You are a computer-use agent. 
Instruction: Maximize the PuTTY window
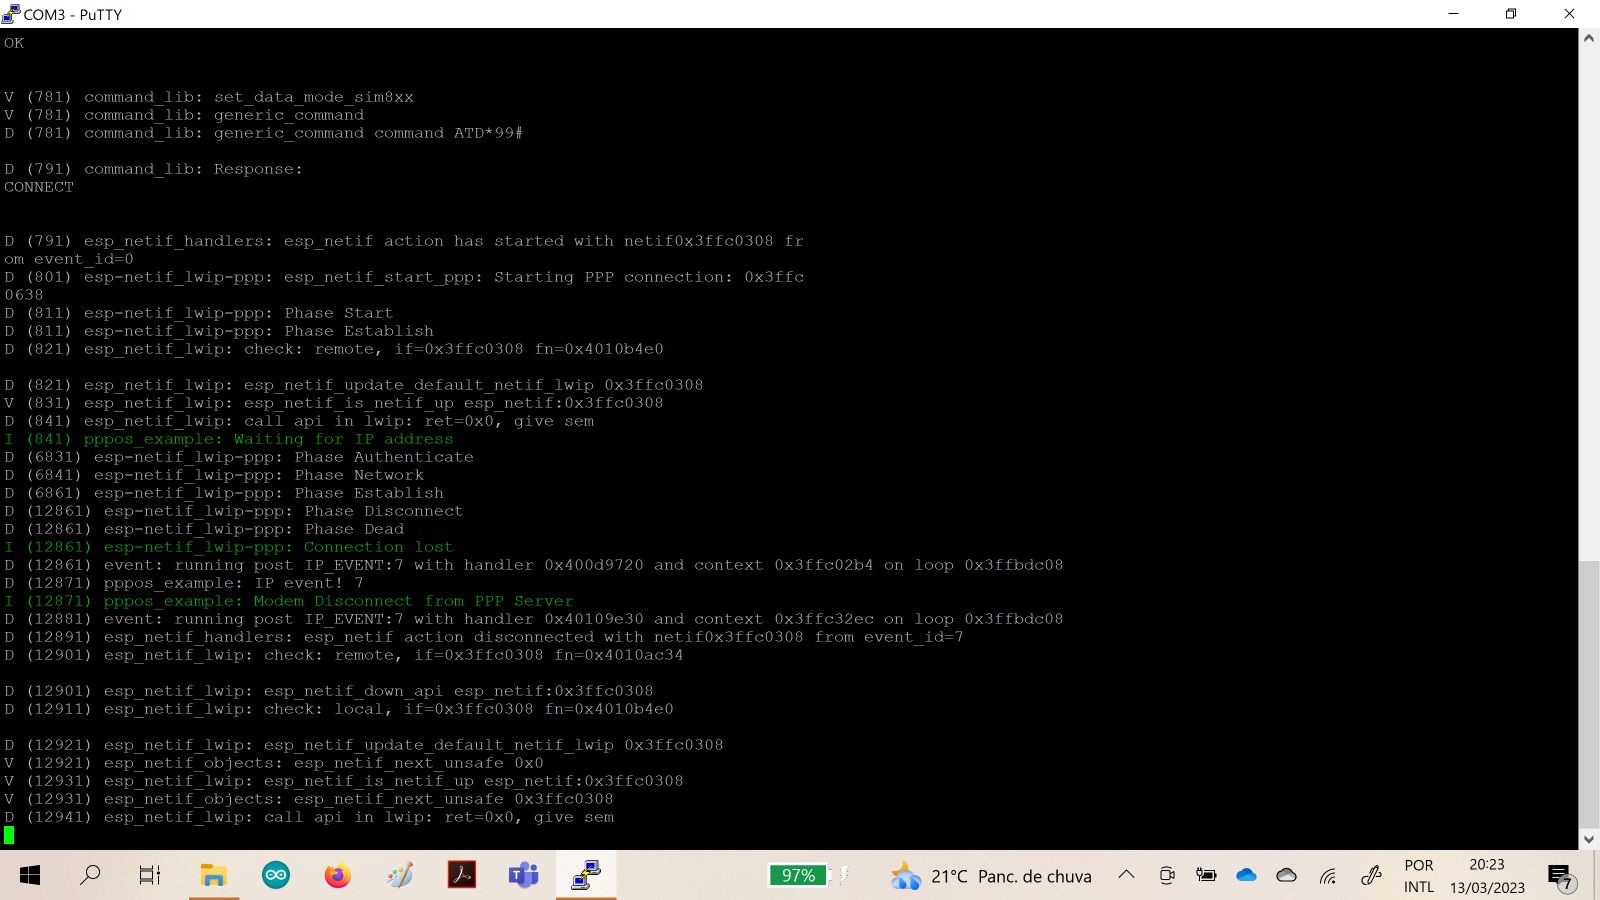[x=1511, y=14]
